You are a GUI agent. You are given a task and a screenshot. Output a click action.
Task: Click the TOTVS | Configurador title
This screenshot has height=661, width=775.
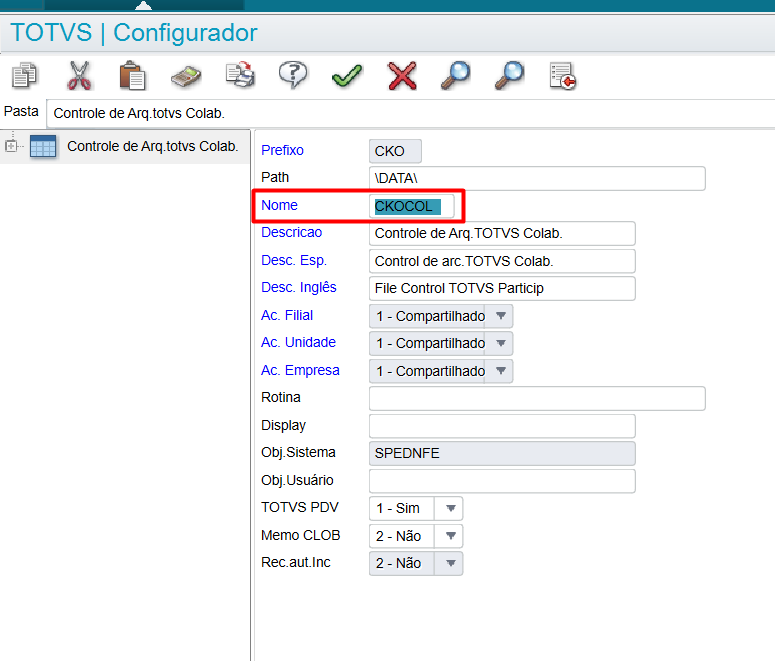[x=134, y=33]
